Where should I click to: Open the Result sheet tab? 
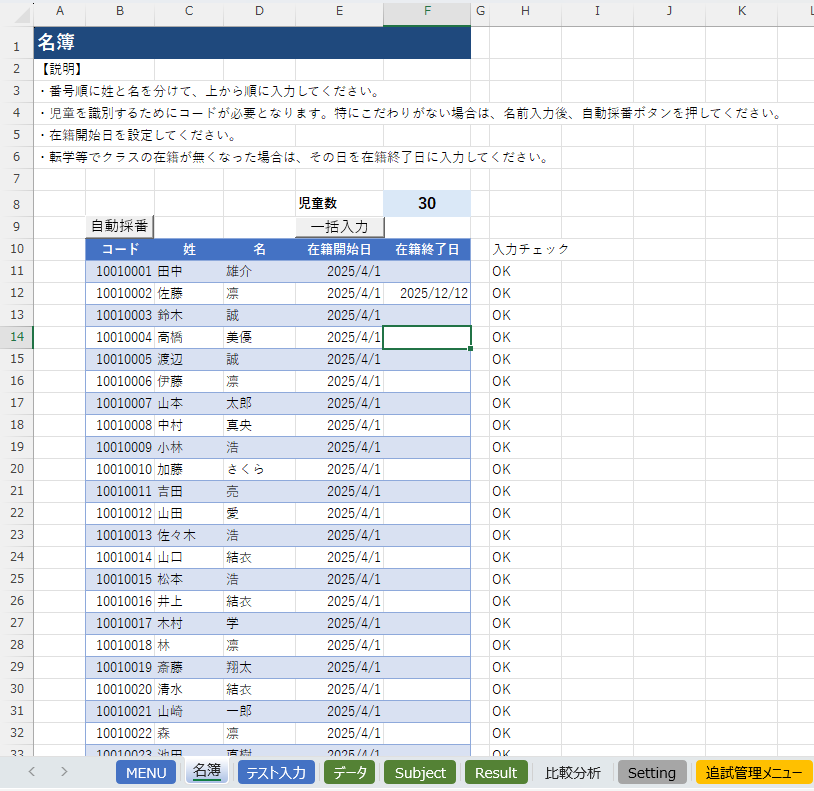(x=496, y=772)
